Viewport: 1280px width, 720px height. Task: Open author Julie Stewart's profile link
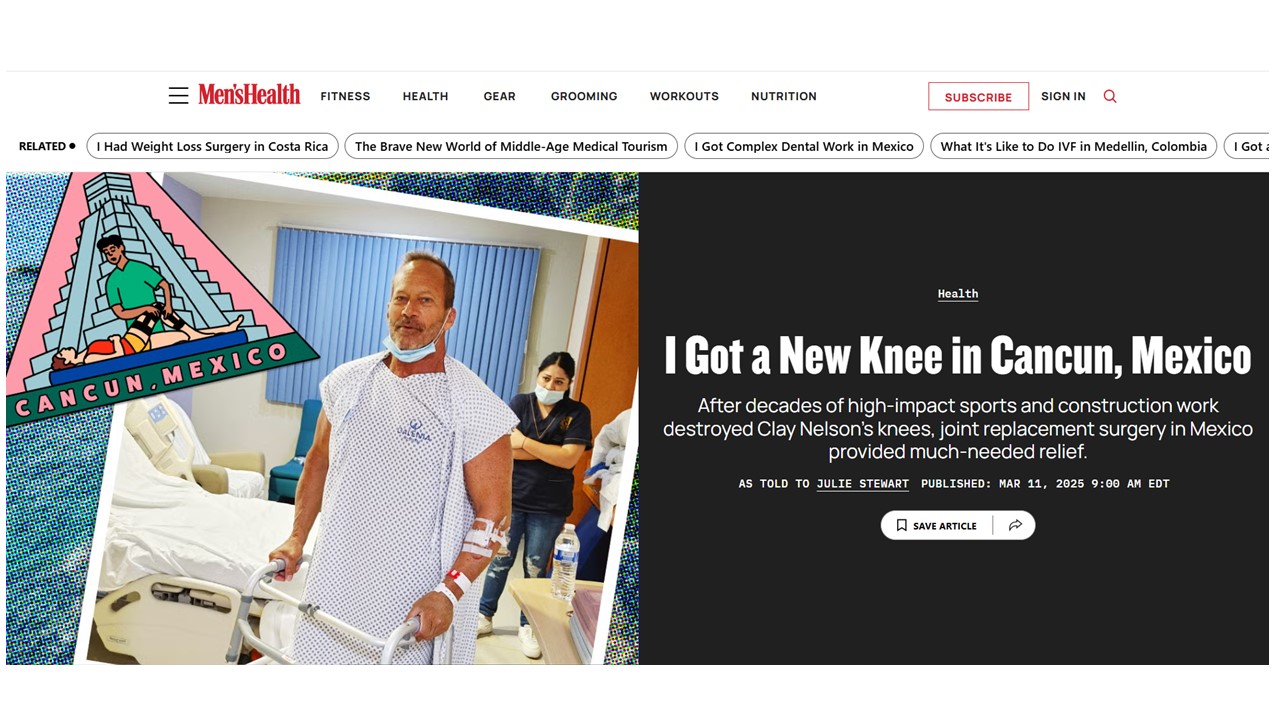click(x=863, y=484)
